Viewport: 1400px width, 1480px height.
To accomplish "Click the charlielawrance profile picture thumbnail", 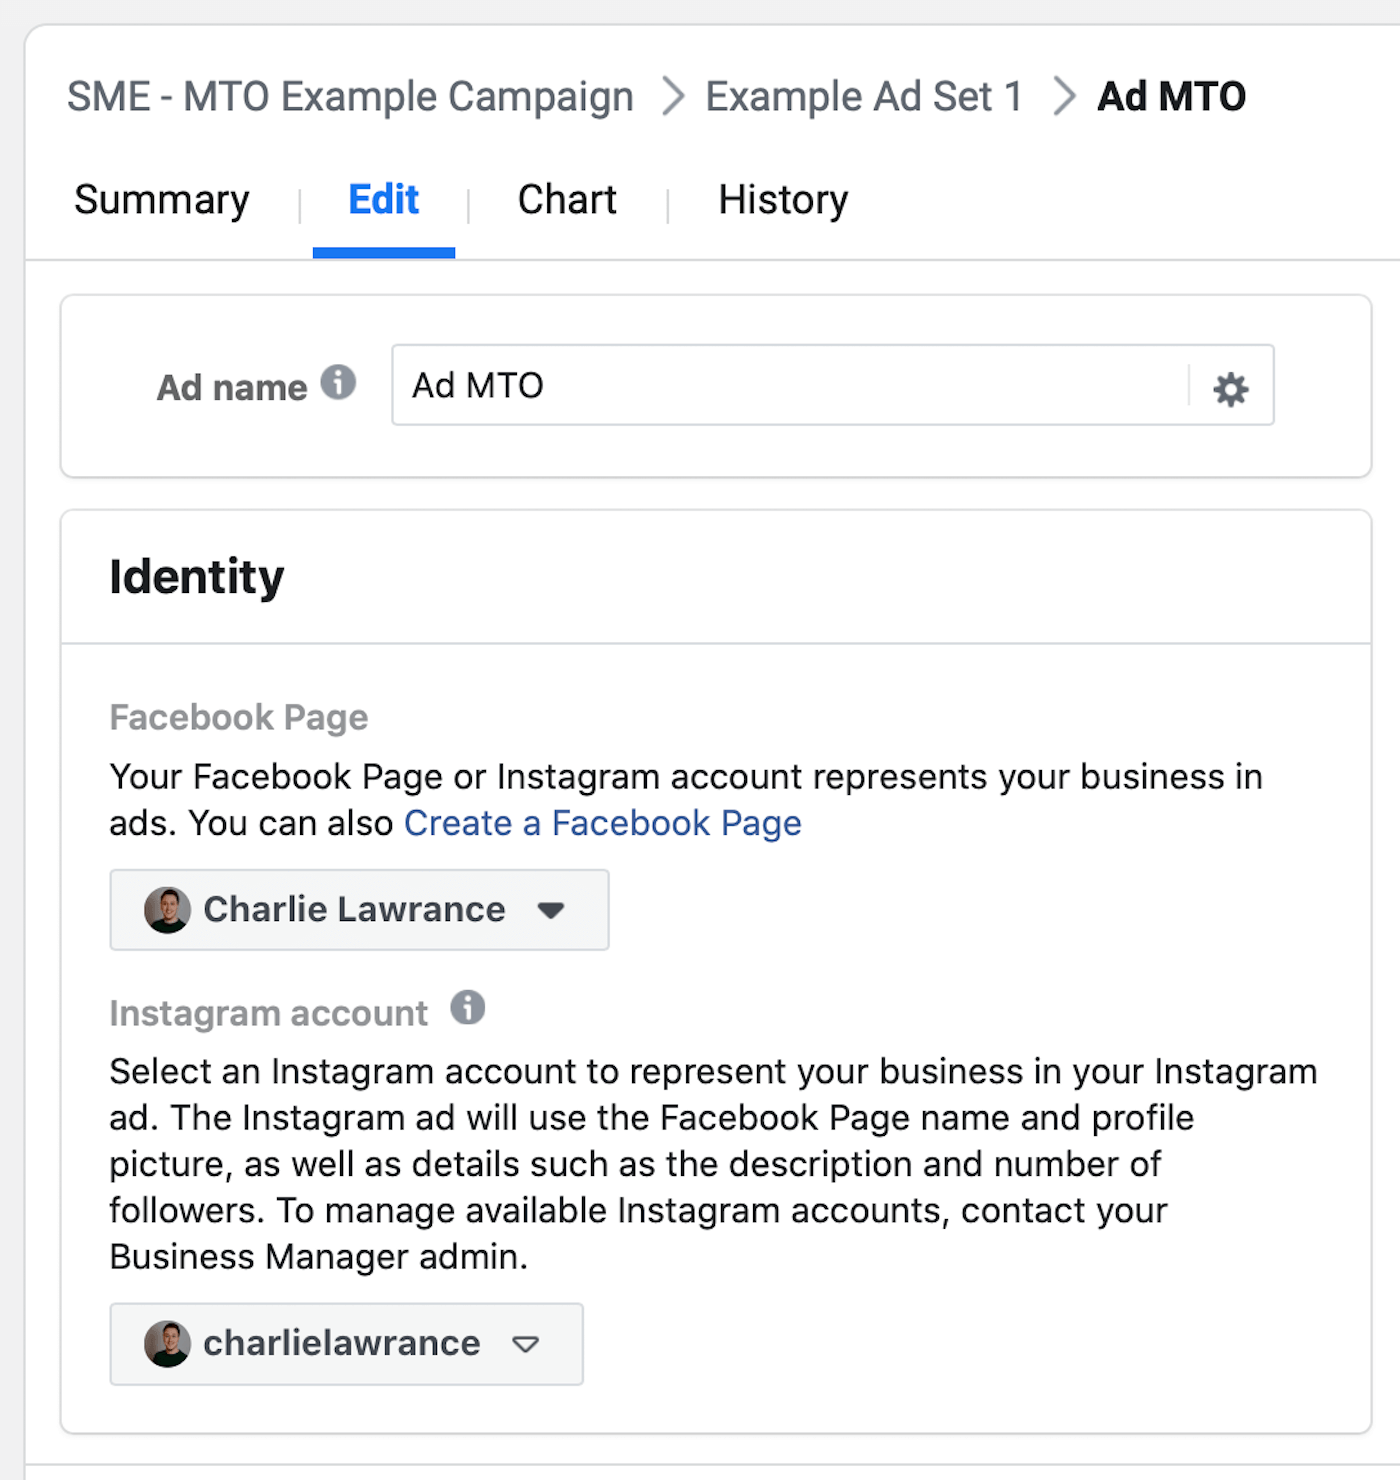I will click(168, 1344).
